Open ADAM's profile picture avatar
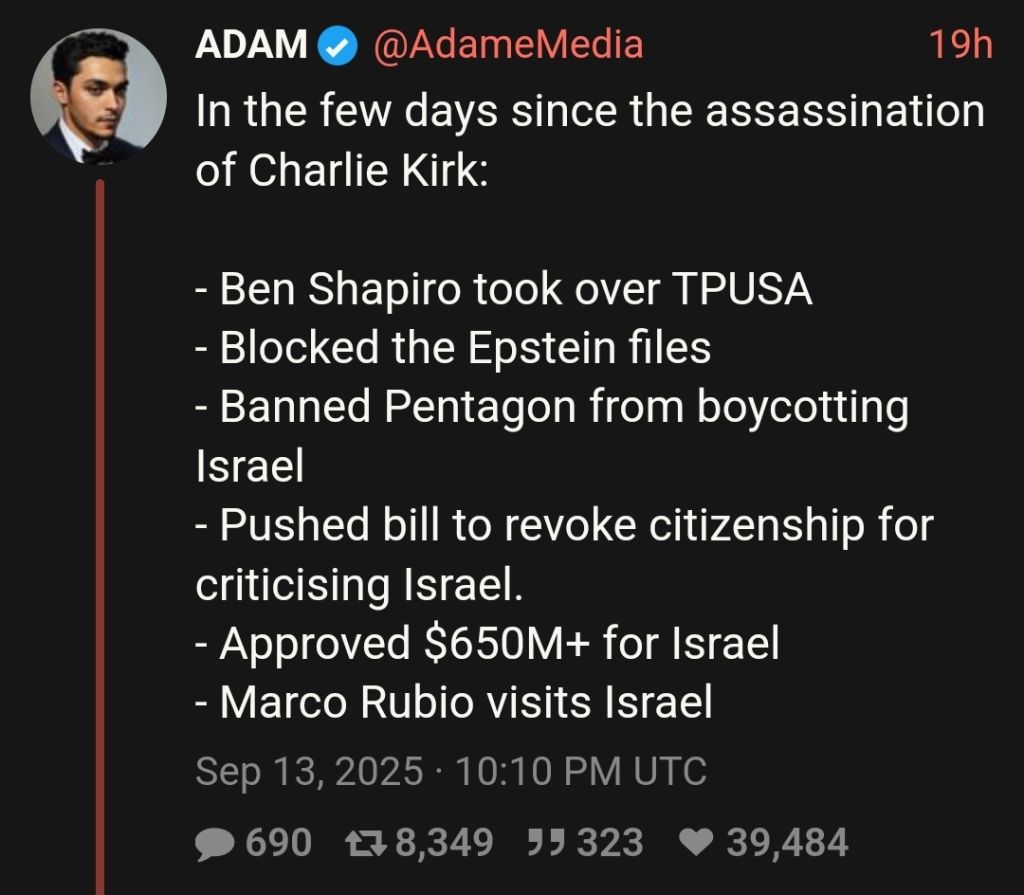This screenshot has height=895, width=1024. click(x=98, y=96)
